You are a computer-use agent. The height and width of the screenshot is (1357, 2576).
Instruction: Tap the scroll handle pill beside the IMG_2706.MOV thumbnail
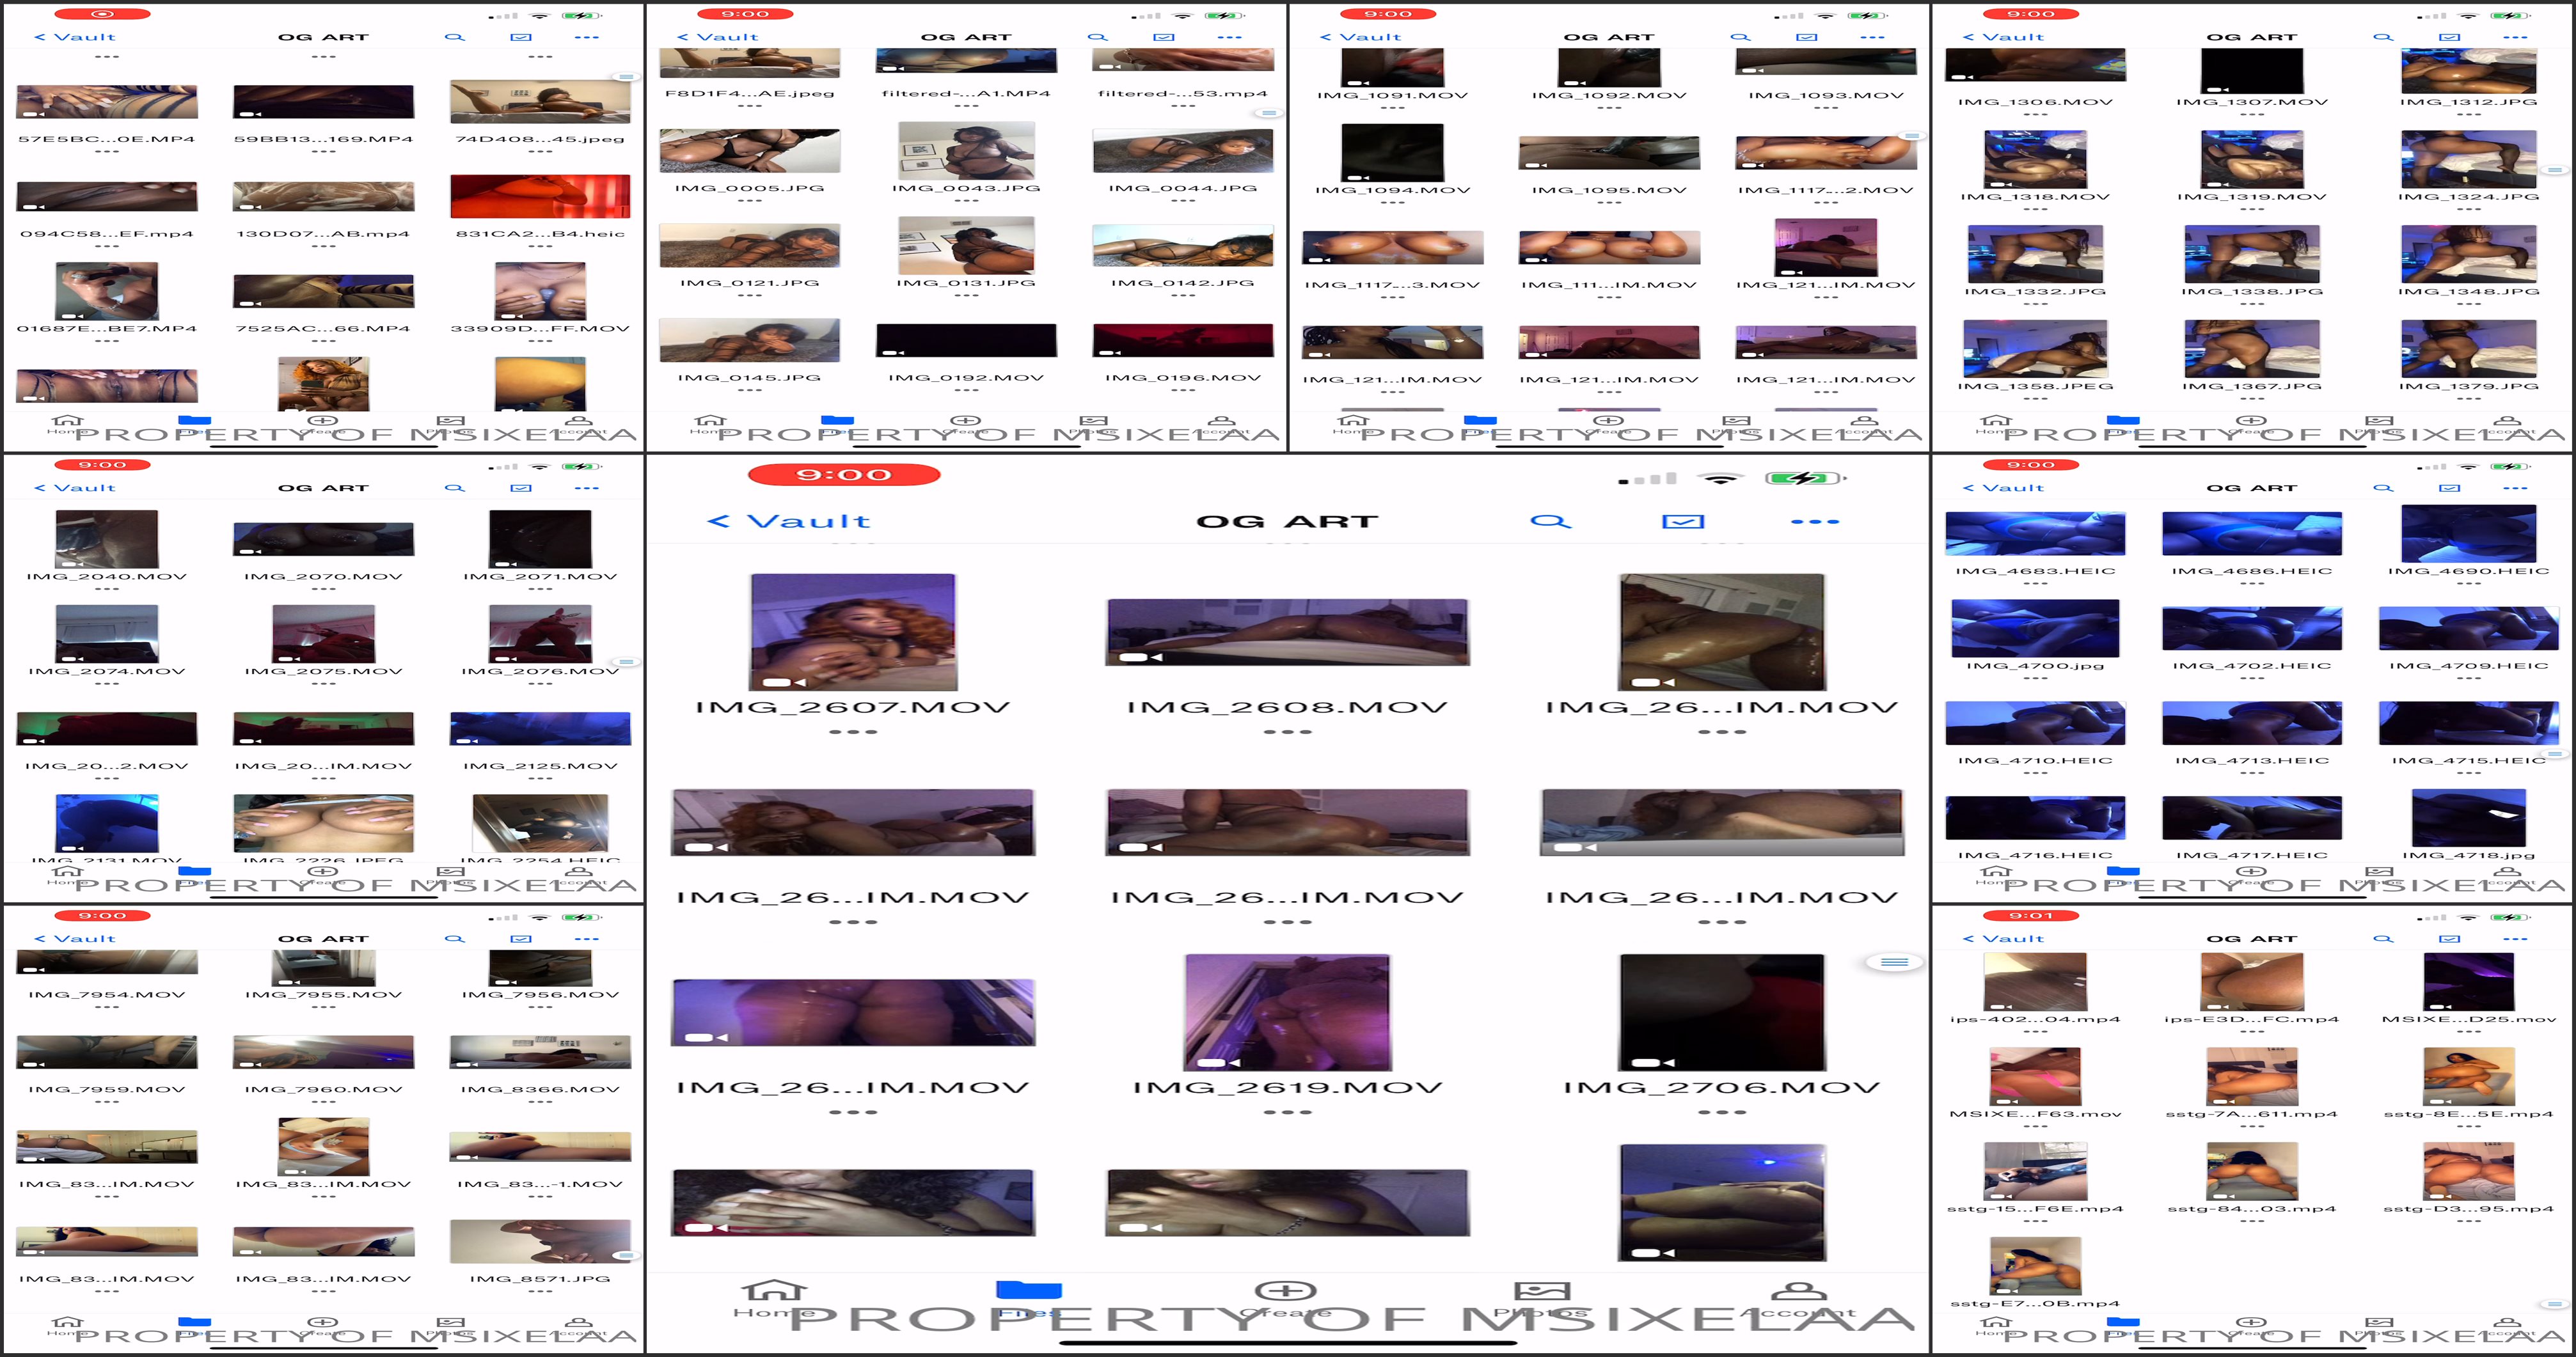[x=1894, y=962]
